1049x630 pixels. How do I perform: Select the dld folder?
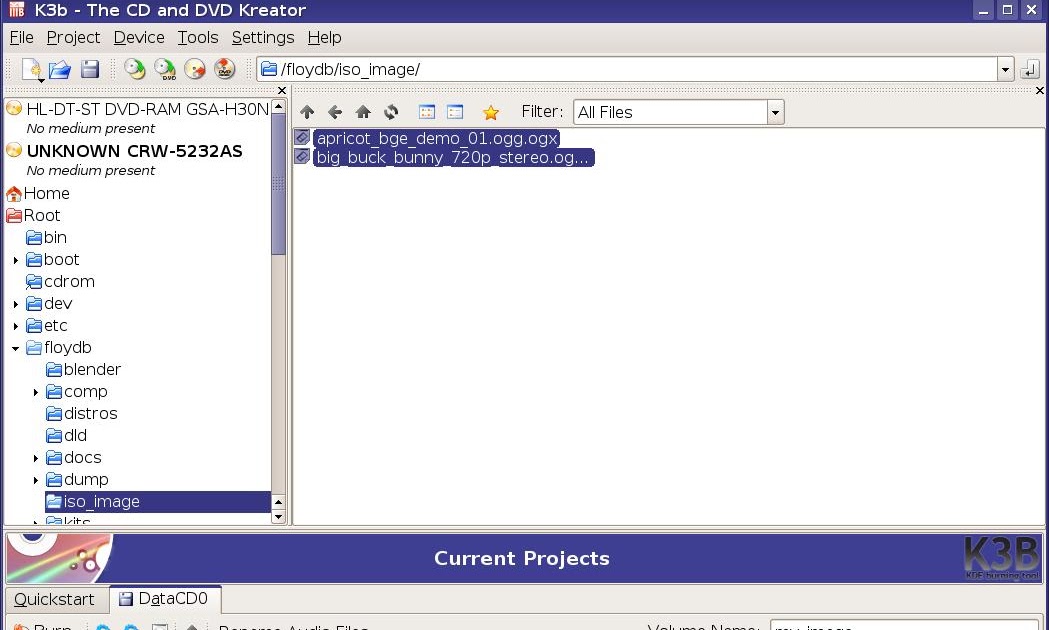coord(75,436)
